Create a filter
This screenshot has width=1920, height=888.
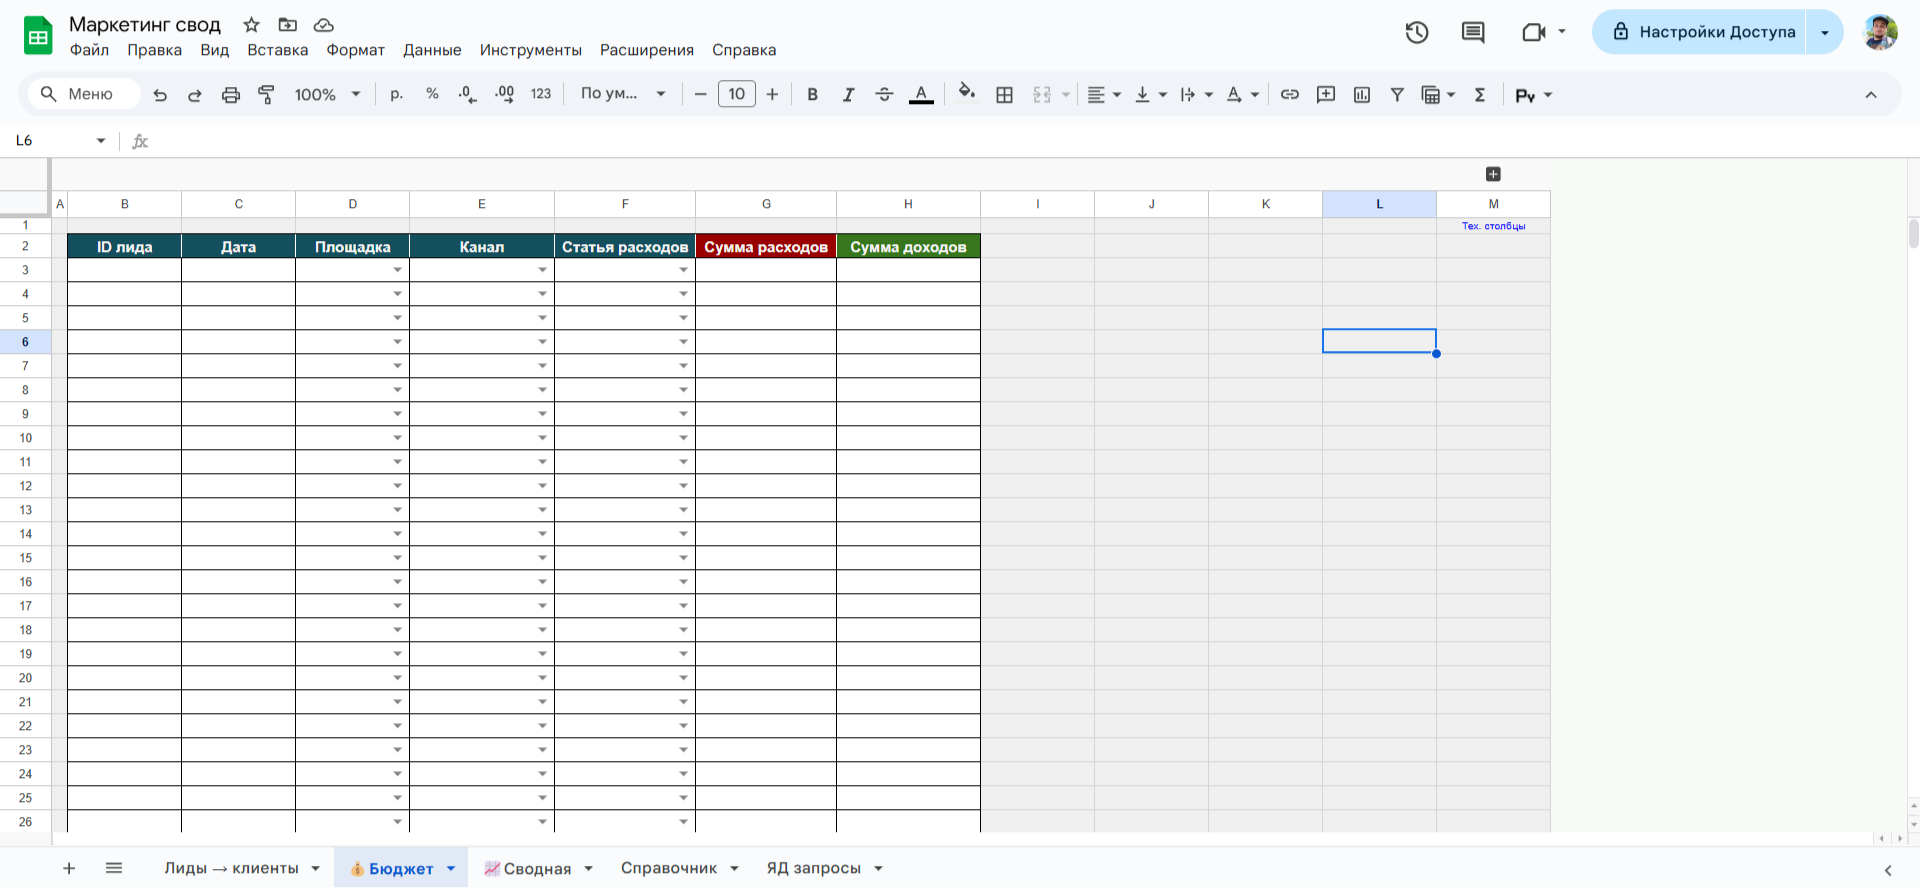tap(1397, 94)
